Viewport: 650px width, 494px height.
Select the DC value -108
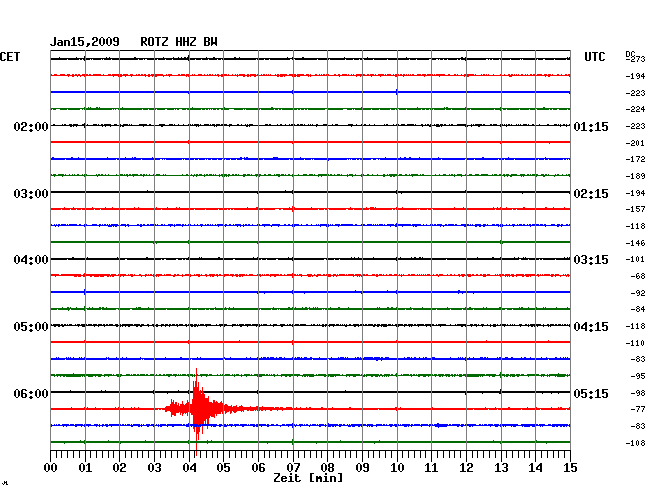[x=635, y=443]
